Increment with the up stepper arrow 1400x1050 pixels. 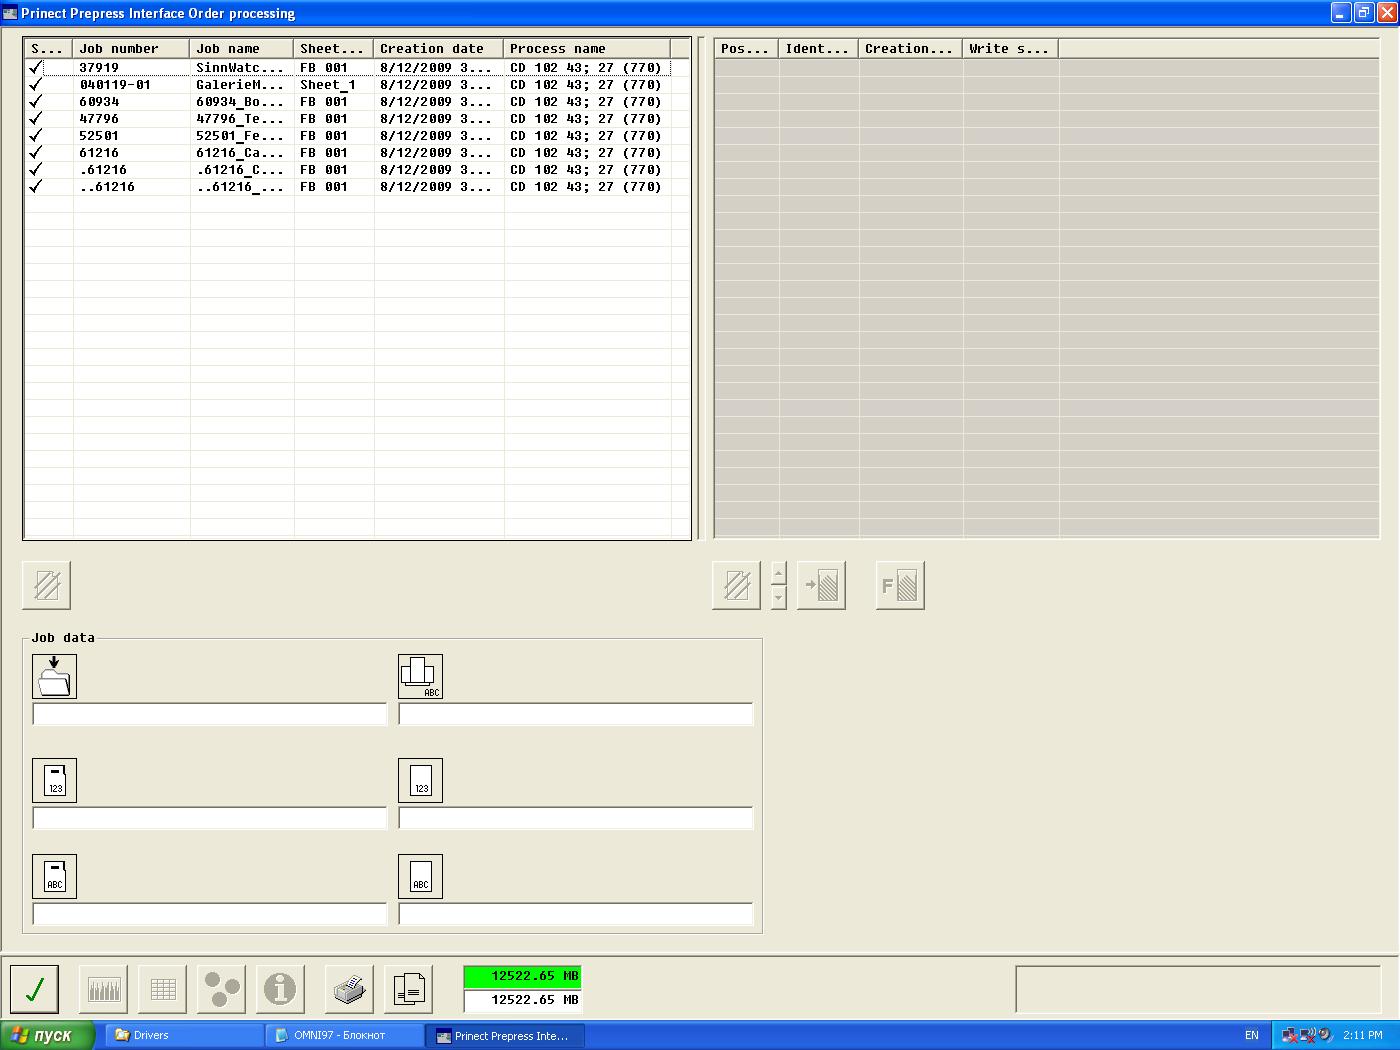779,573
